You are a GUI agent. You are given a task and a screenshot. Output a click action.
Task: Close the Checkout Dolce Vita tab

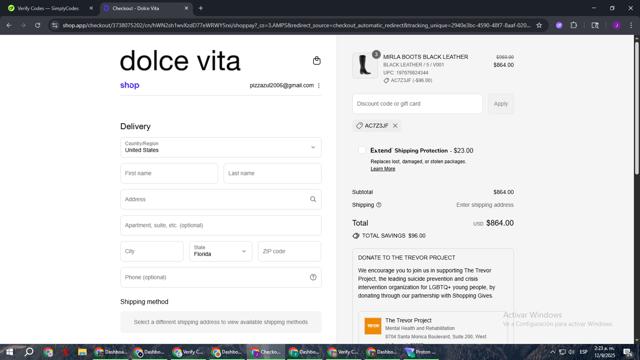coord(187,8)
